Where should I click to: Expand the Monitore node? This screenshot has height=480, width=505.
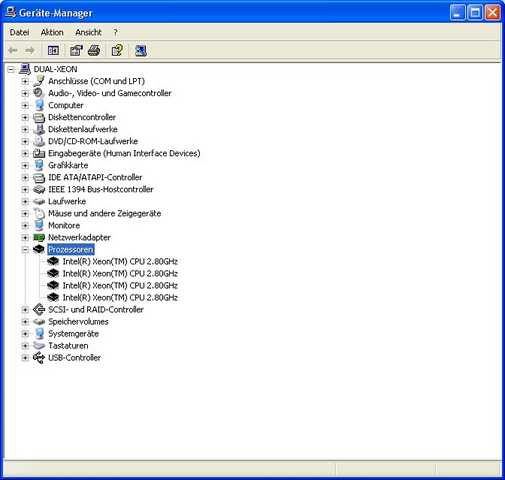pyautogui.click(x=25, y=226)
